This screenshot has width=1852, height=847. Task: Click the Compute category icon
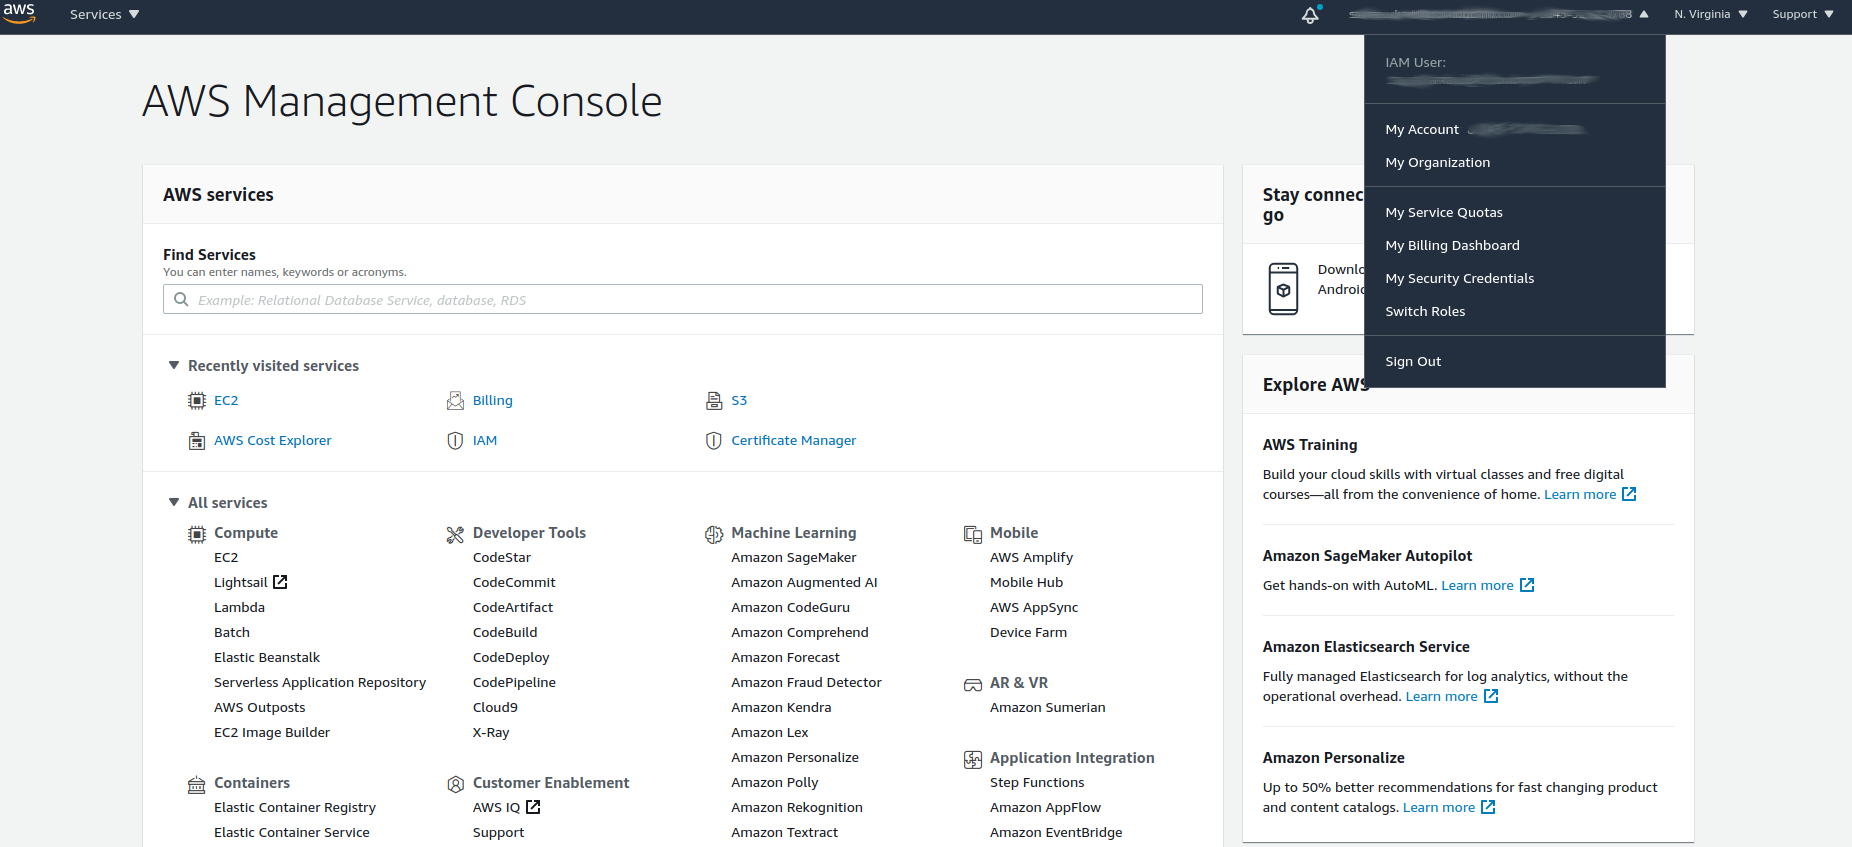click(x=197, y=534)
